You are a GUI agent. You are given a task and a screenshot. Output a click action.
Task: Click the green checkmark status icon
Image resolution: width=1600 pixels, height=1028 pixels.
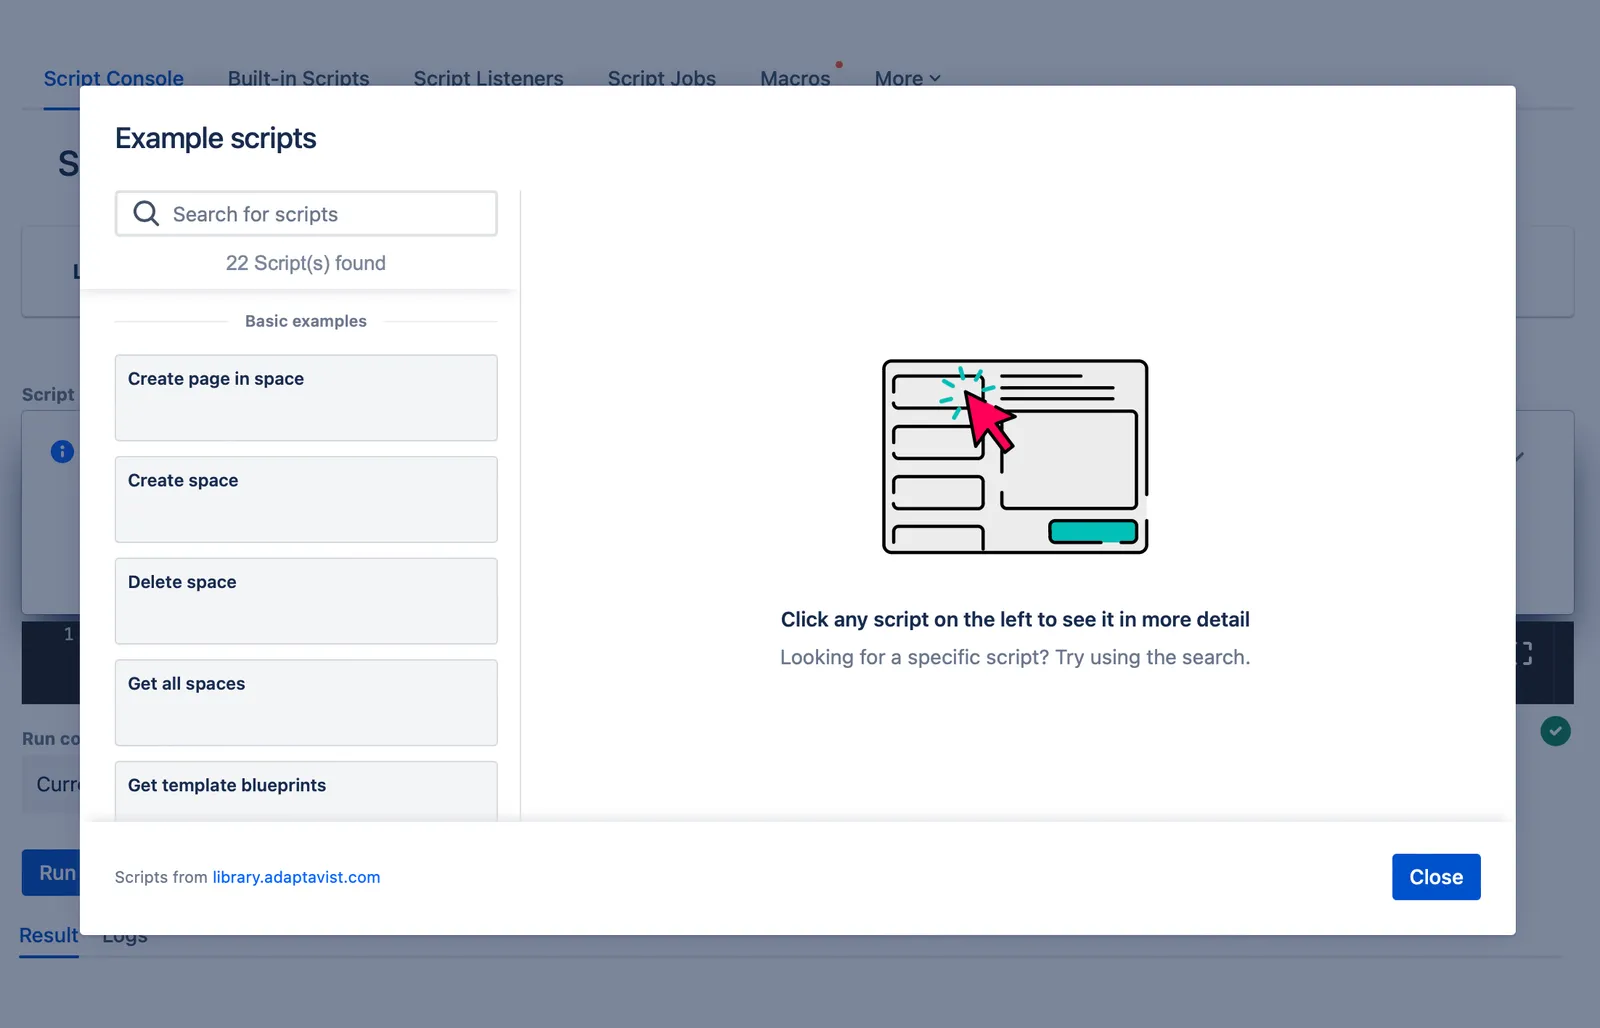(x=1555, y=731)
